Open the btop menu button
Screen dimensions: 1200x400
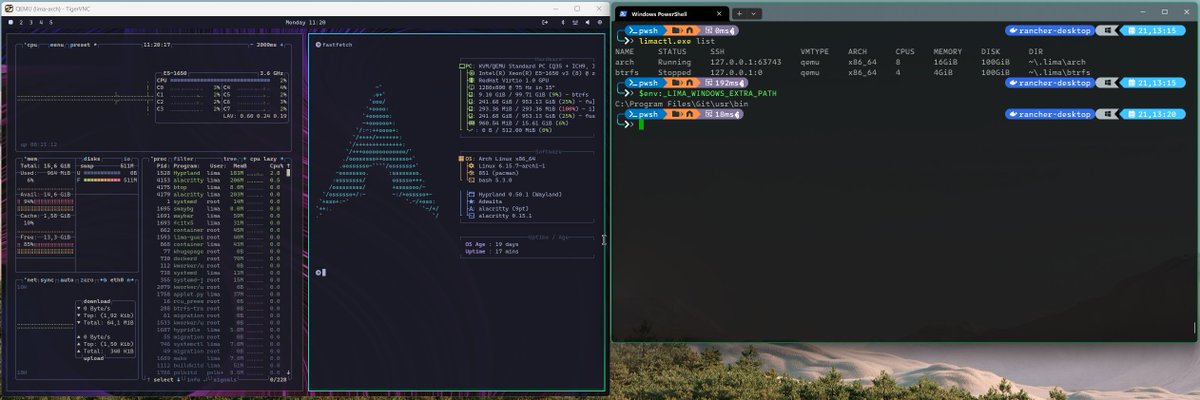click(56, 44)
